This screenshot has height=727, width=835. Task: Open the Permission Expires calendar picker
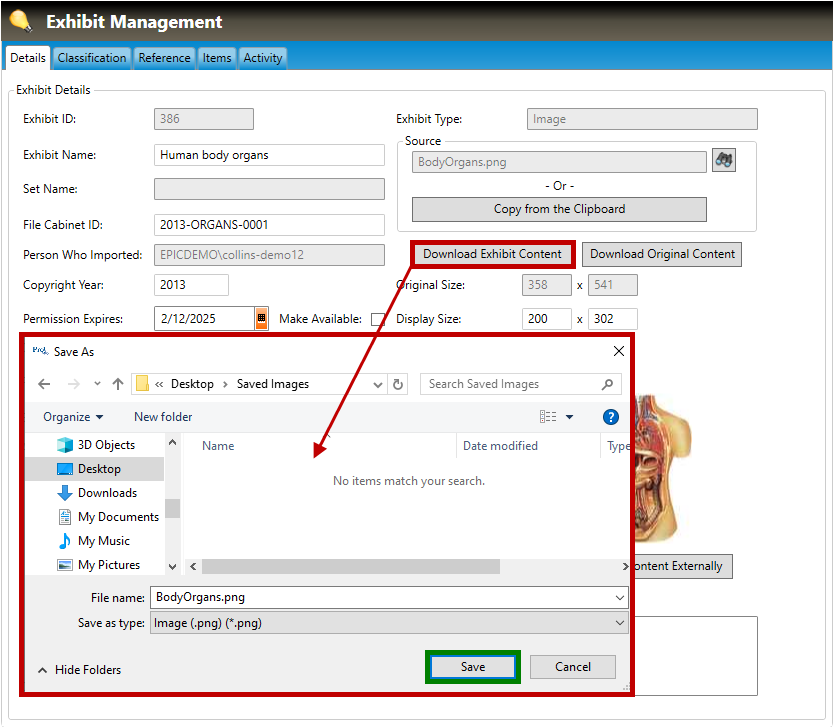(262, 319)
